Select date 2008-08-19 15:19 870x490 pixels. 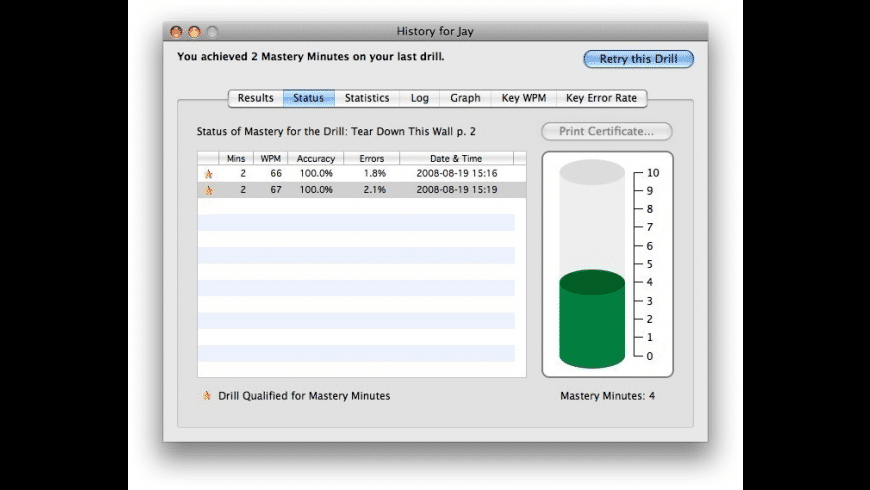point(457,190)
